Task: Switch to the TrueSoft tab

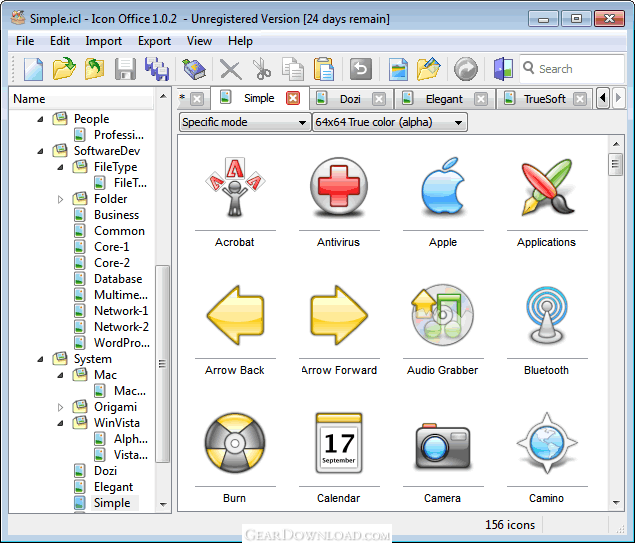Action: 545,99
